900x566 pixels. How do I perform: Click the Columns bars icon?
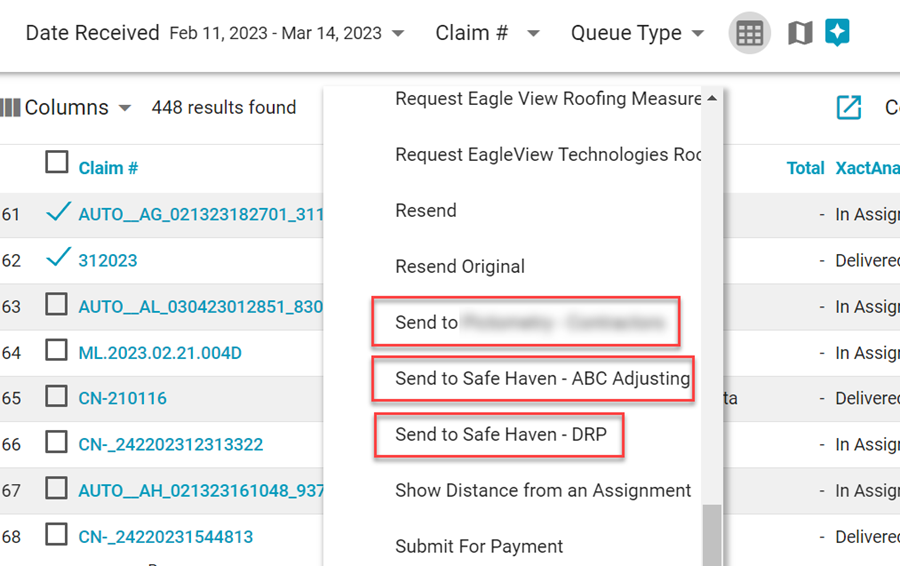click(x=10, y=107)
